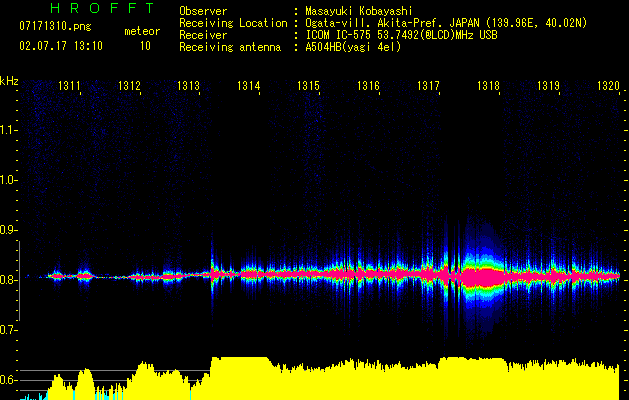Click the meteor count value 10
The height and width of the screenshot is (400, 629).
coord(145,46)
